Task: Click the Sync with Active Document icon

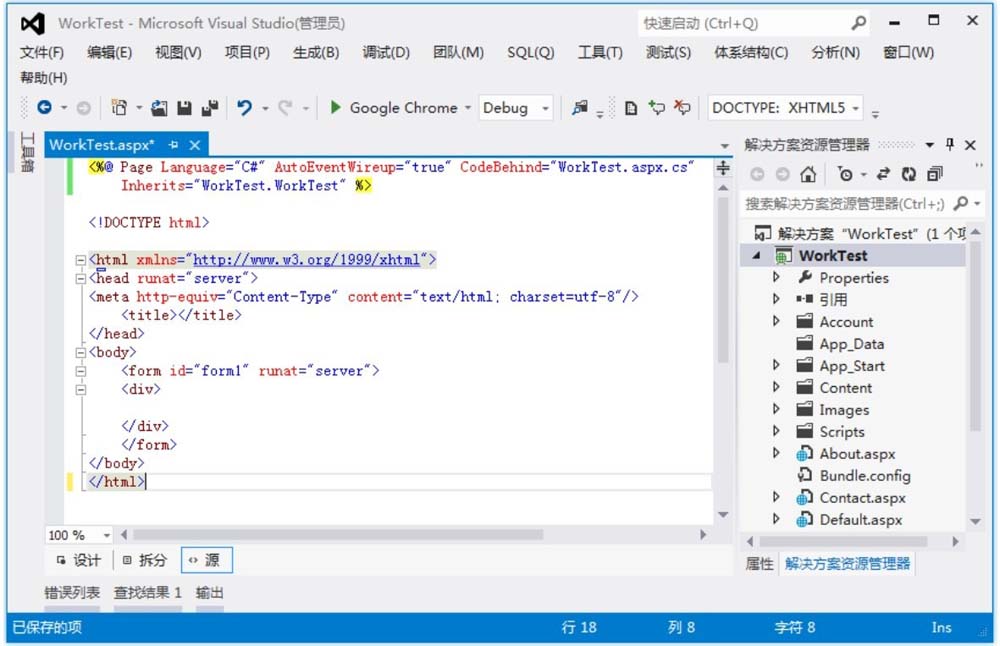Action: pos(883,174)
